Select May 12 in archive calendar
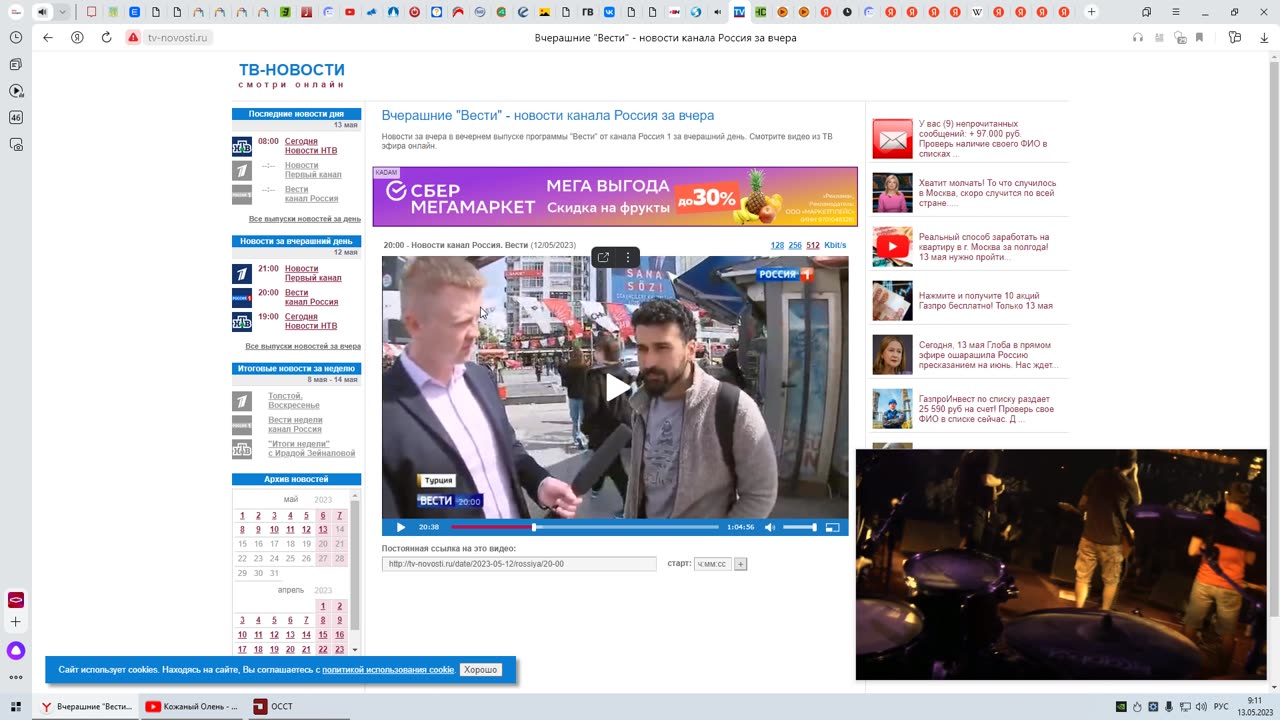1280x720 pixels. (306, 530)
